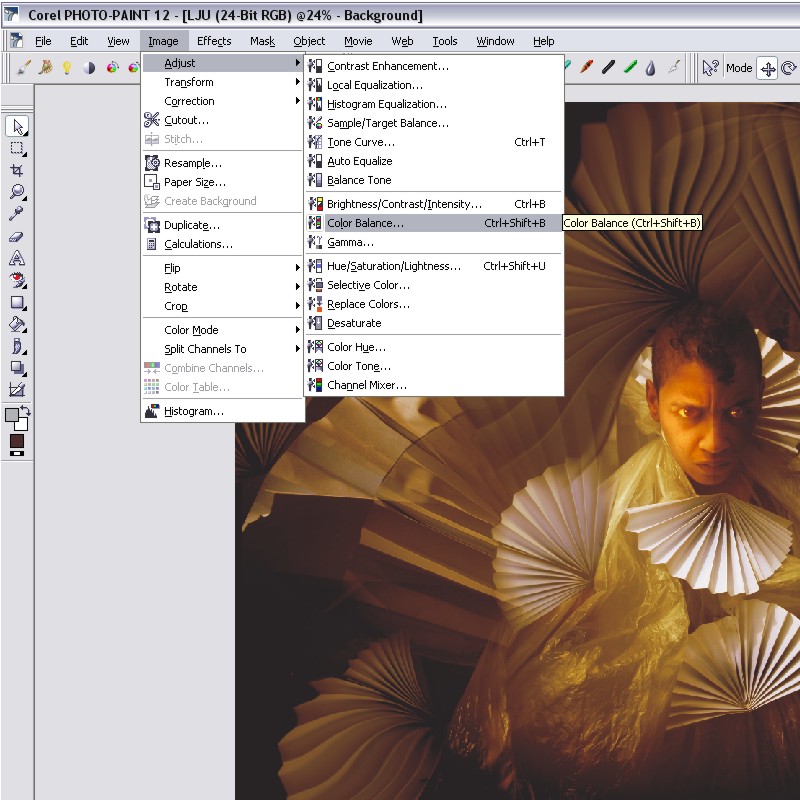Expand the Color Mode submenu

222,330
